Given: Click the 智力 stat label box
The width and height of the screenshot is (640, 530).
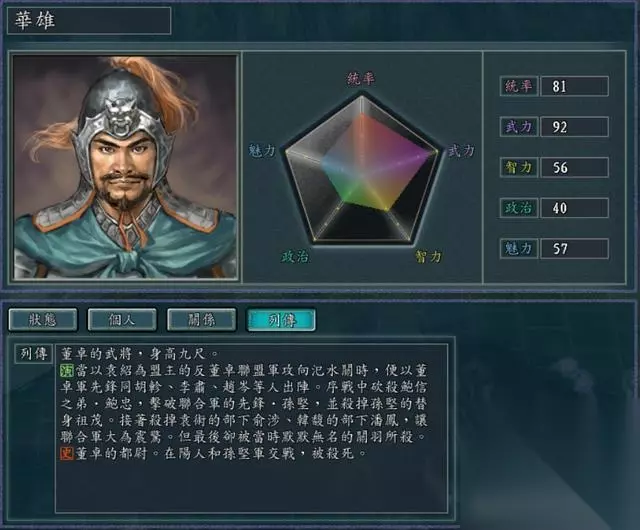Looking at the screenshot, I should click(519, 167).
